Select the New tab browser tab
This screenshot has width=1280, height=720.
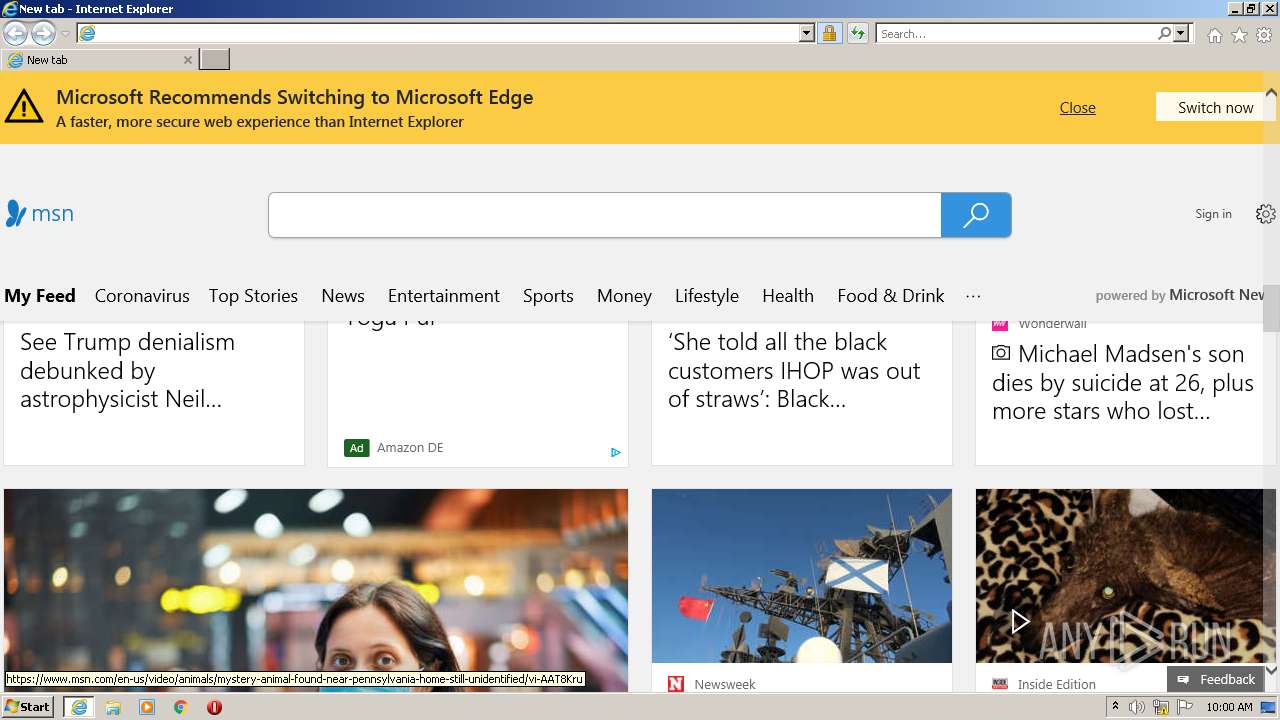coord(98,60)
